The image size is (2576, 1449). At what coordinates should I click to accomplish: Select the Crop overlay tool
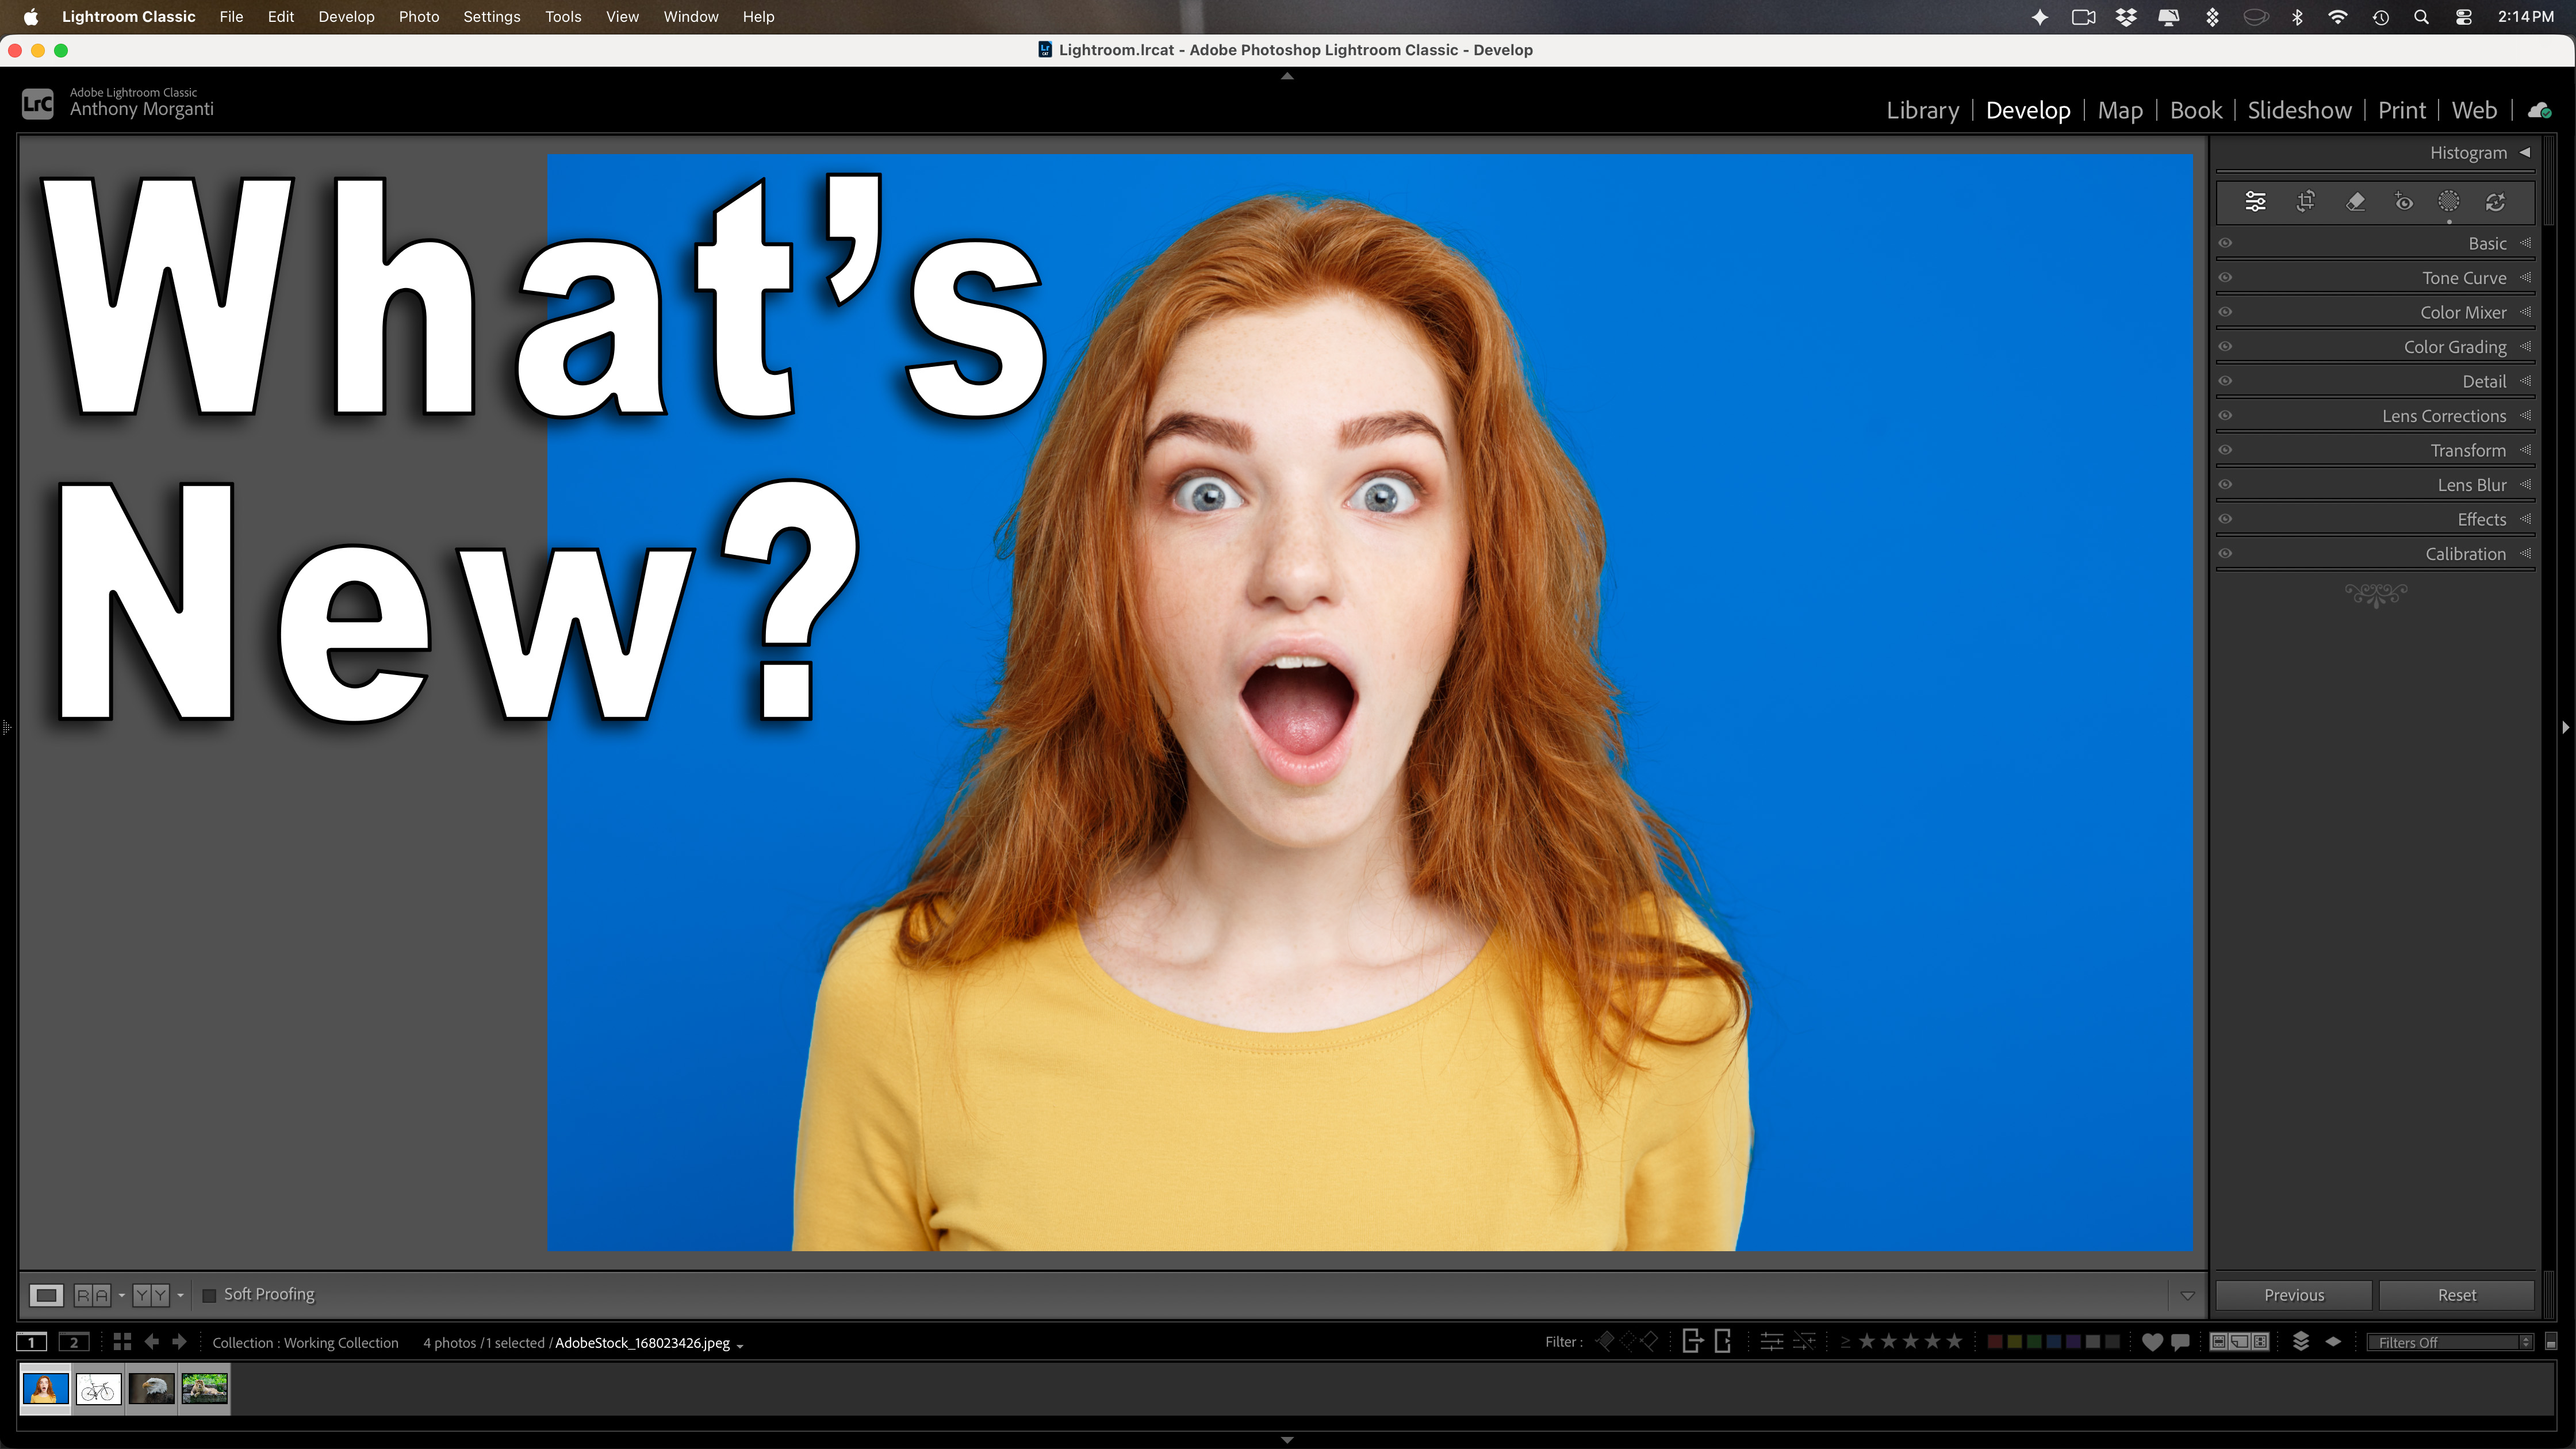(x=2306, y=202)
